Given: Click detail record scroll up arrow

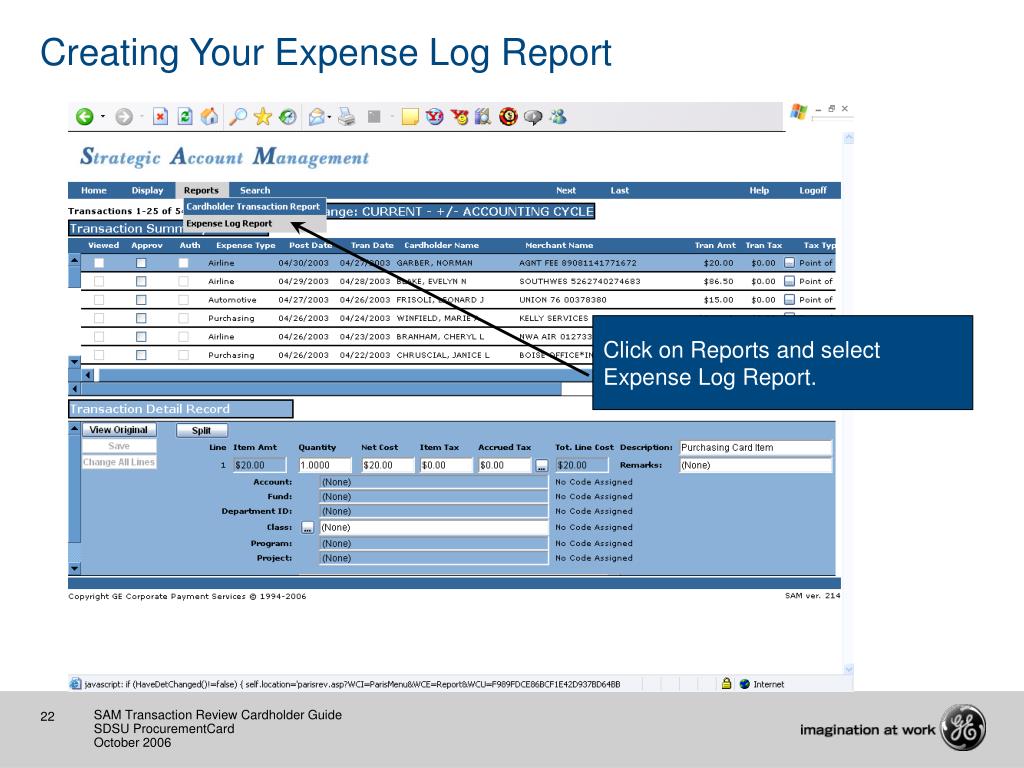Looking at the screenshot, I should [74, 429].
